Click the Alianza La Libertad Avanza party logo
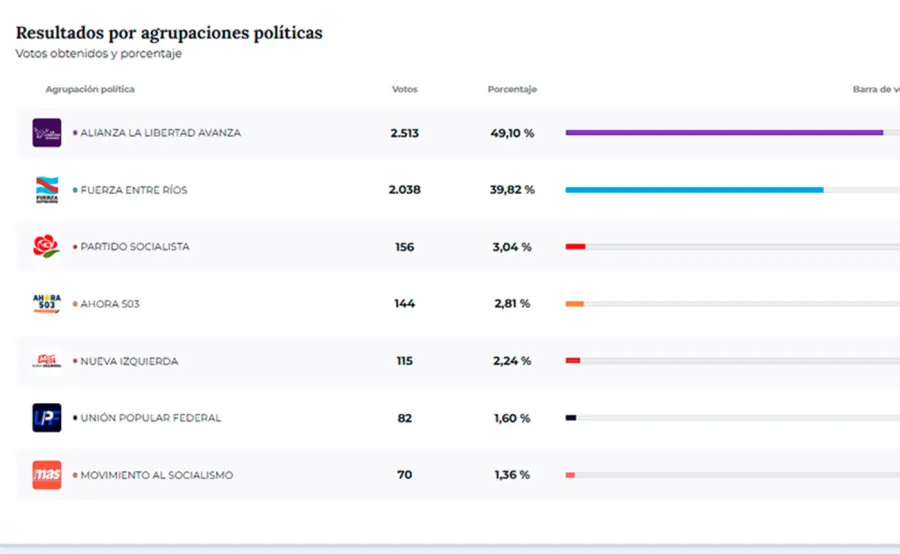 pyautogui.click(x=46, y=133)
